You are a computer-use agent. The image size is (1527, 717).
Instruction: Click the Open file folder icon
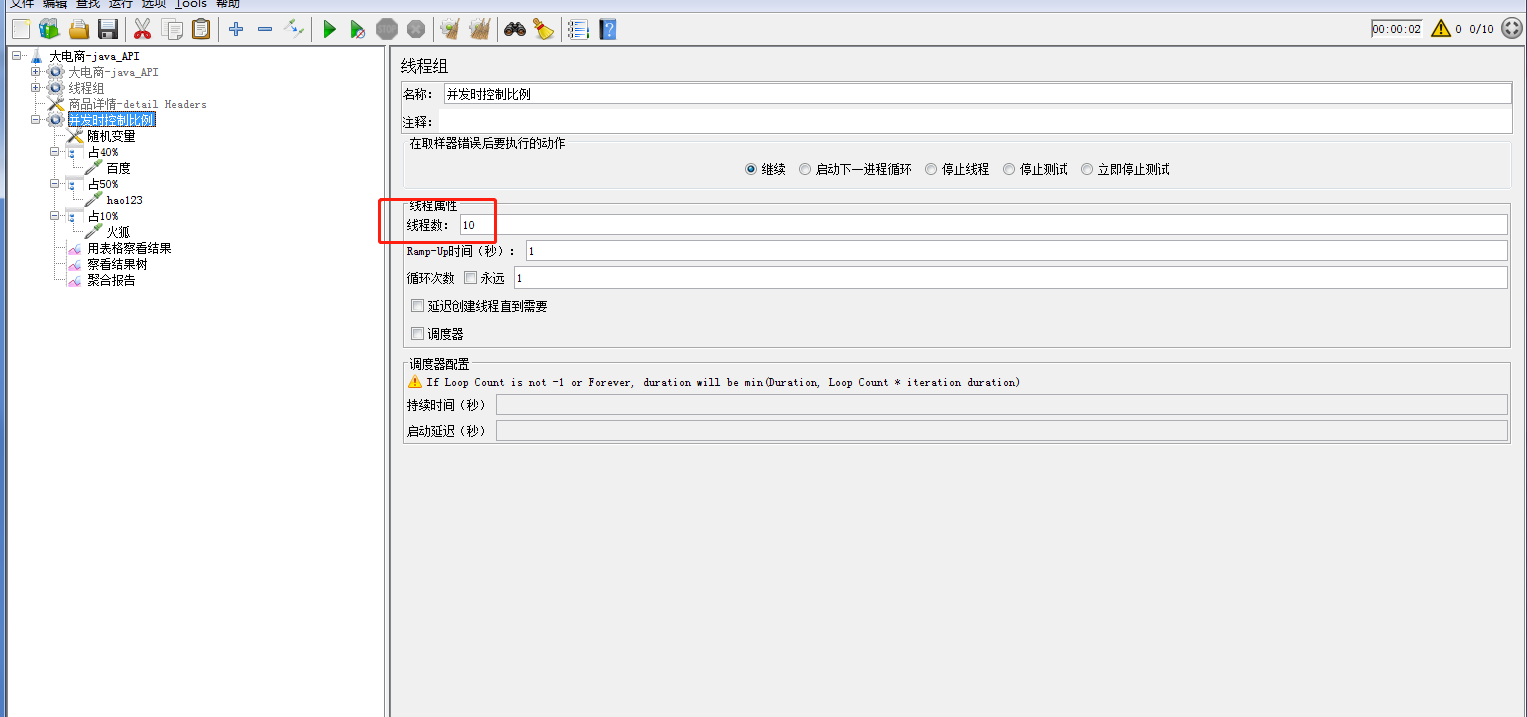(79, 29)
